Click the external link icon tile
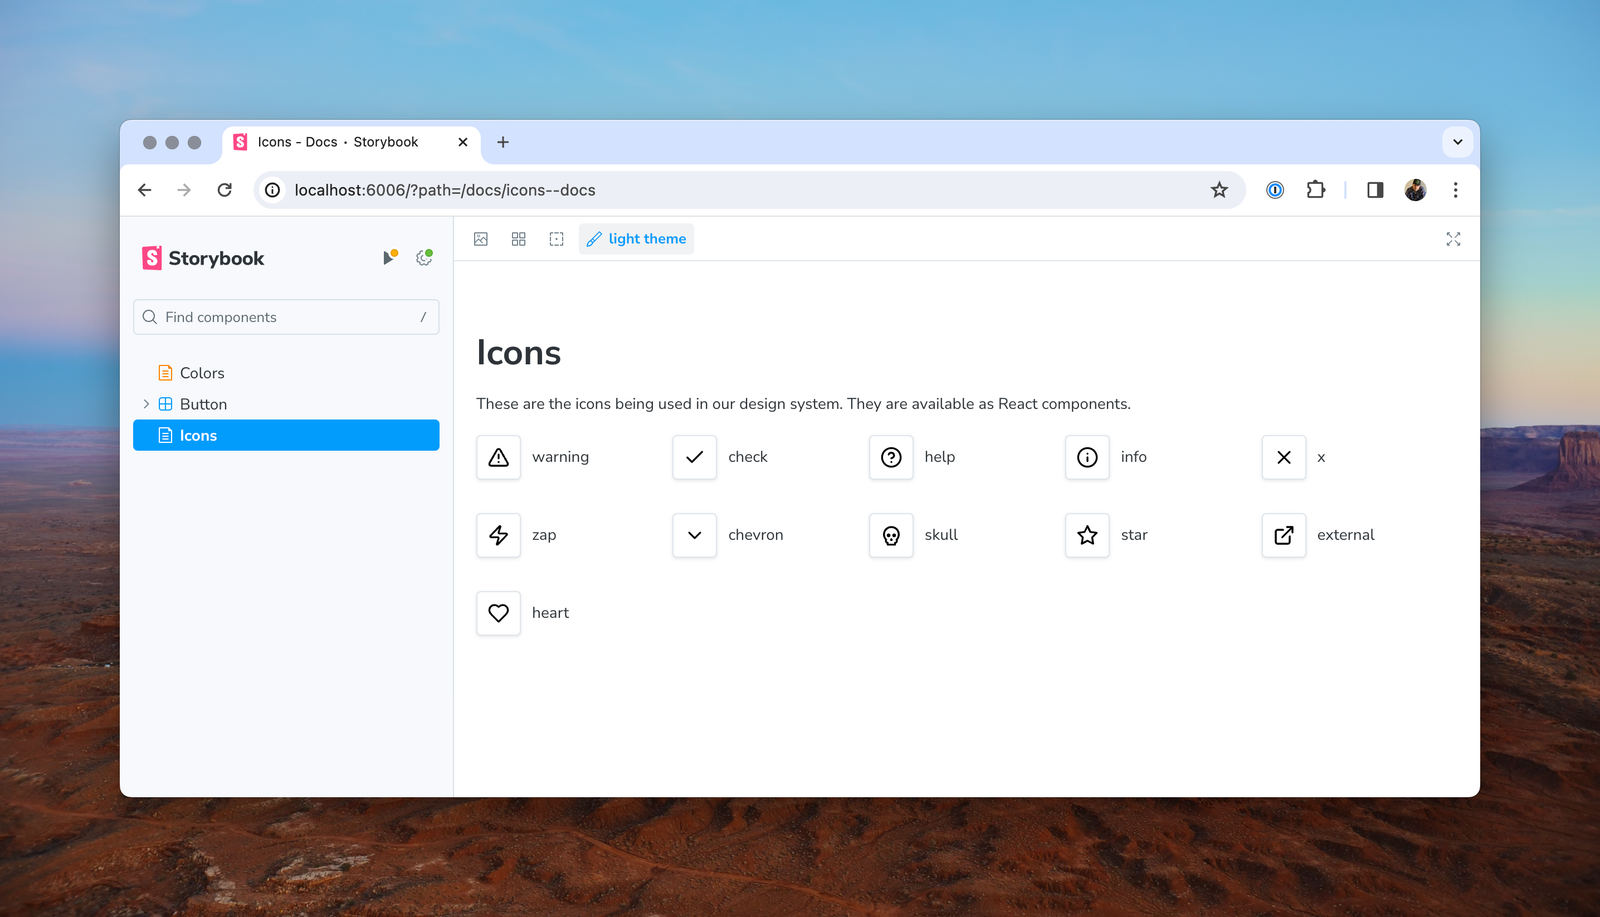This screenshot has height=917, width=1600. [1283, 535]
